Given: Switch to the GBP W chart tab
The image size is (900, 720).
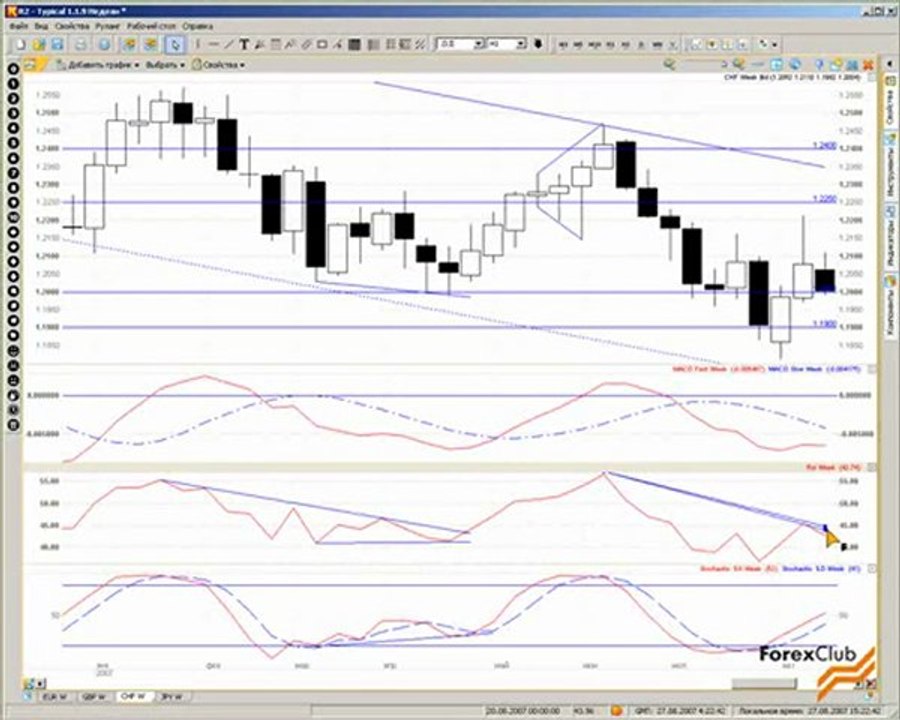Looking at the screenshot, I should (x=95, y=697).
